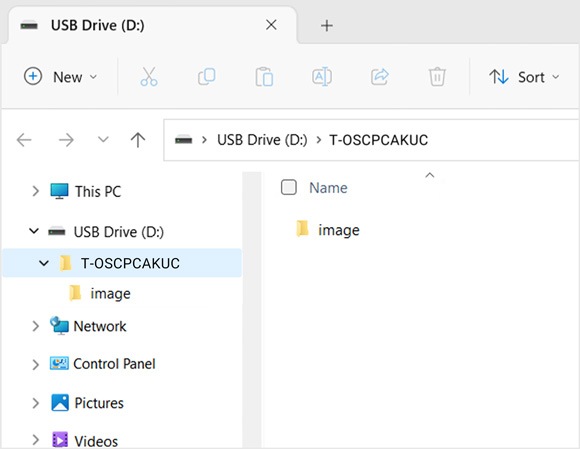Expand the This PC tree node
The height and width of the screenshot is (449, 580).
[35, 191]
